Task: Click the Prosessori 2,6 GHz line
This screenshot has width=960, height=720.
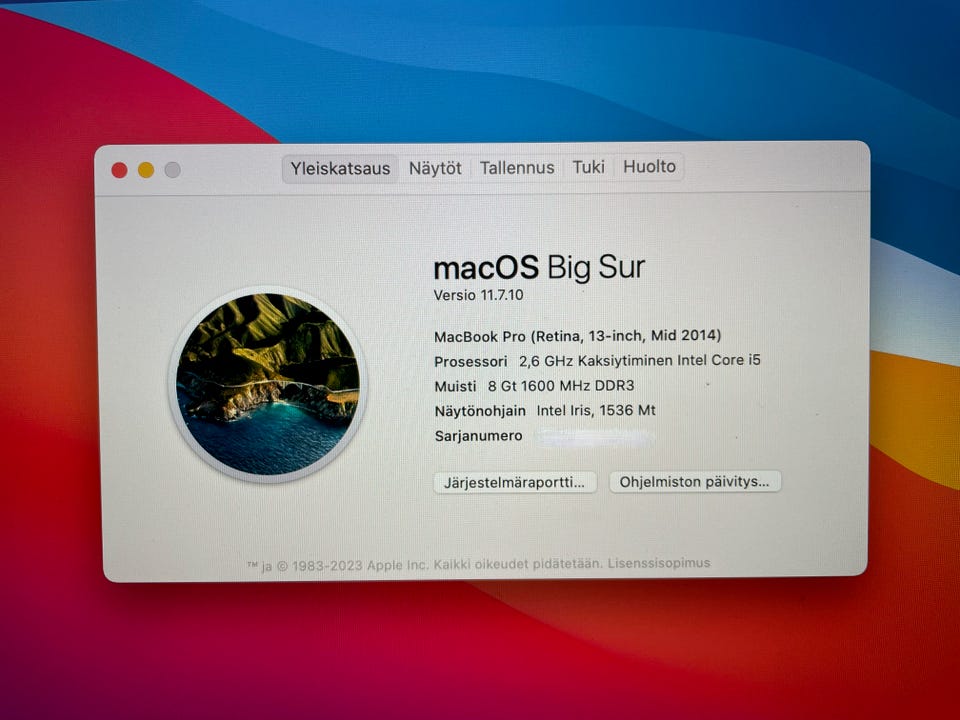Action: pyautogui.click(x=597, y=361)
